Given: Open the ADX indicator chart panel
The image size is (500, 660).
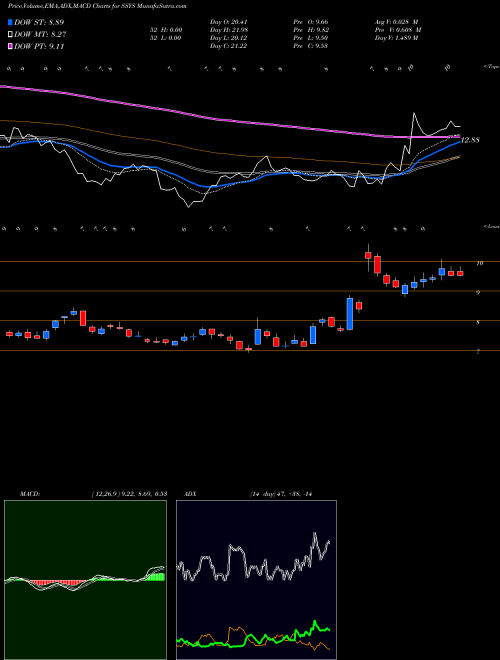Looking at the screenshot, I should click(256, 580).
